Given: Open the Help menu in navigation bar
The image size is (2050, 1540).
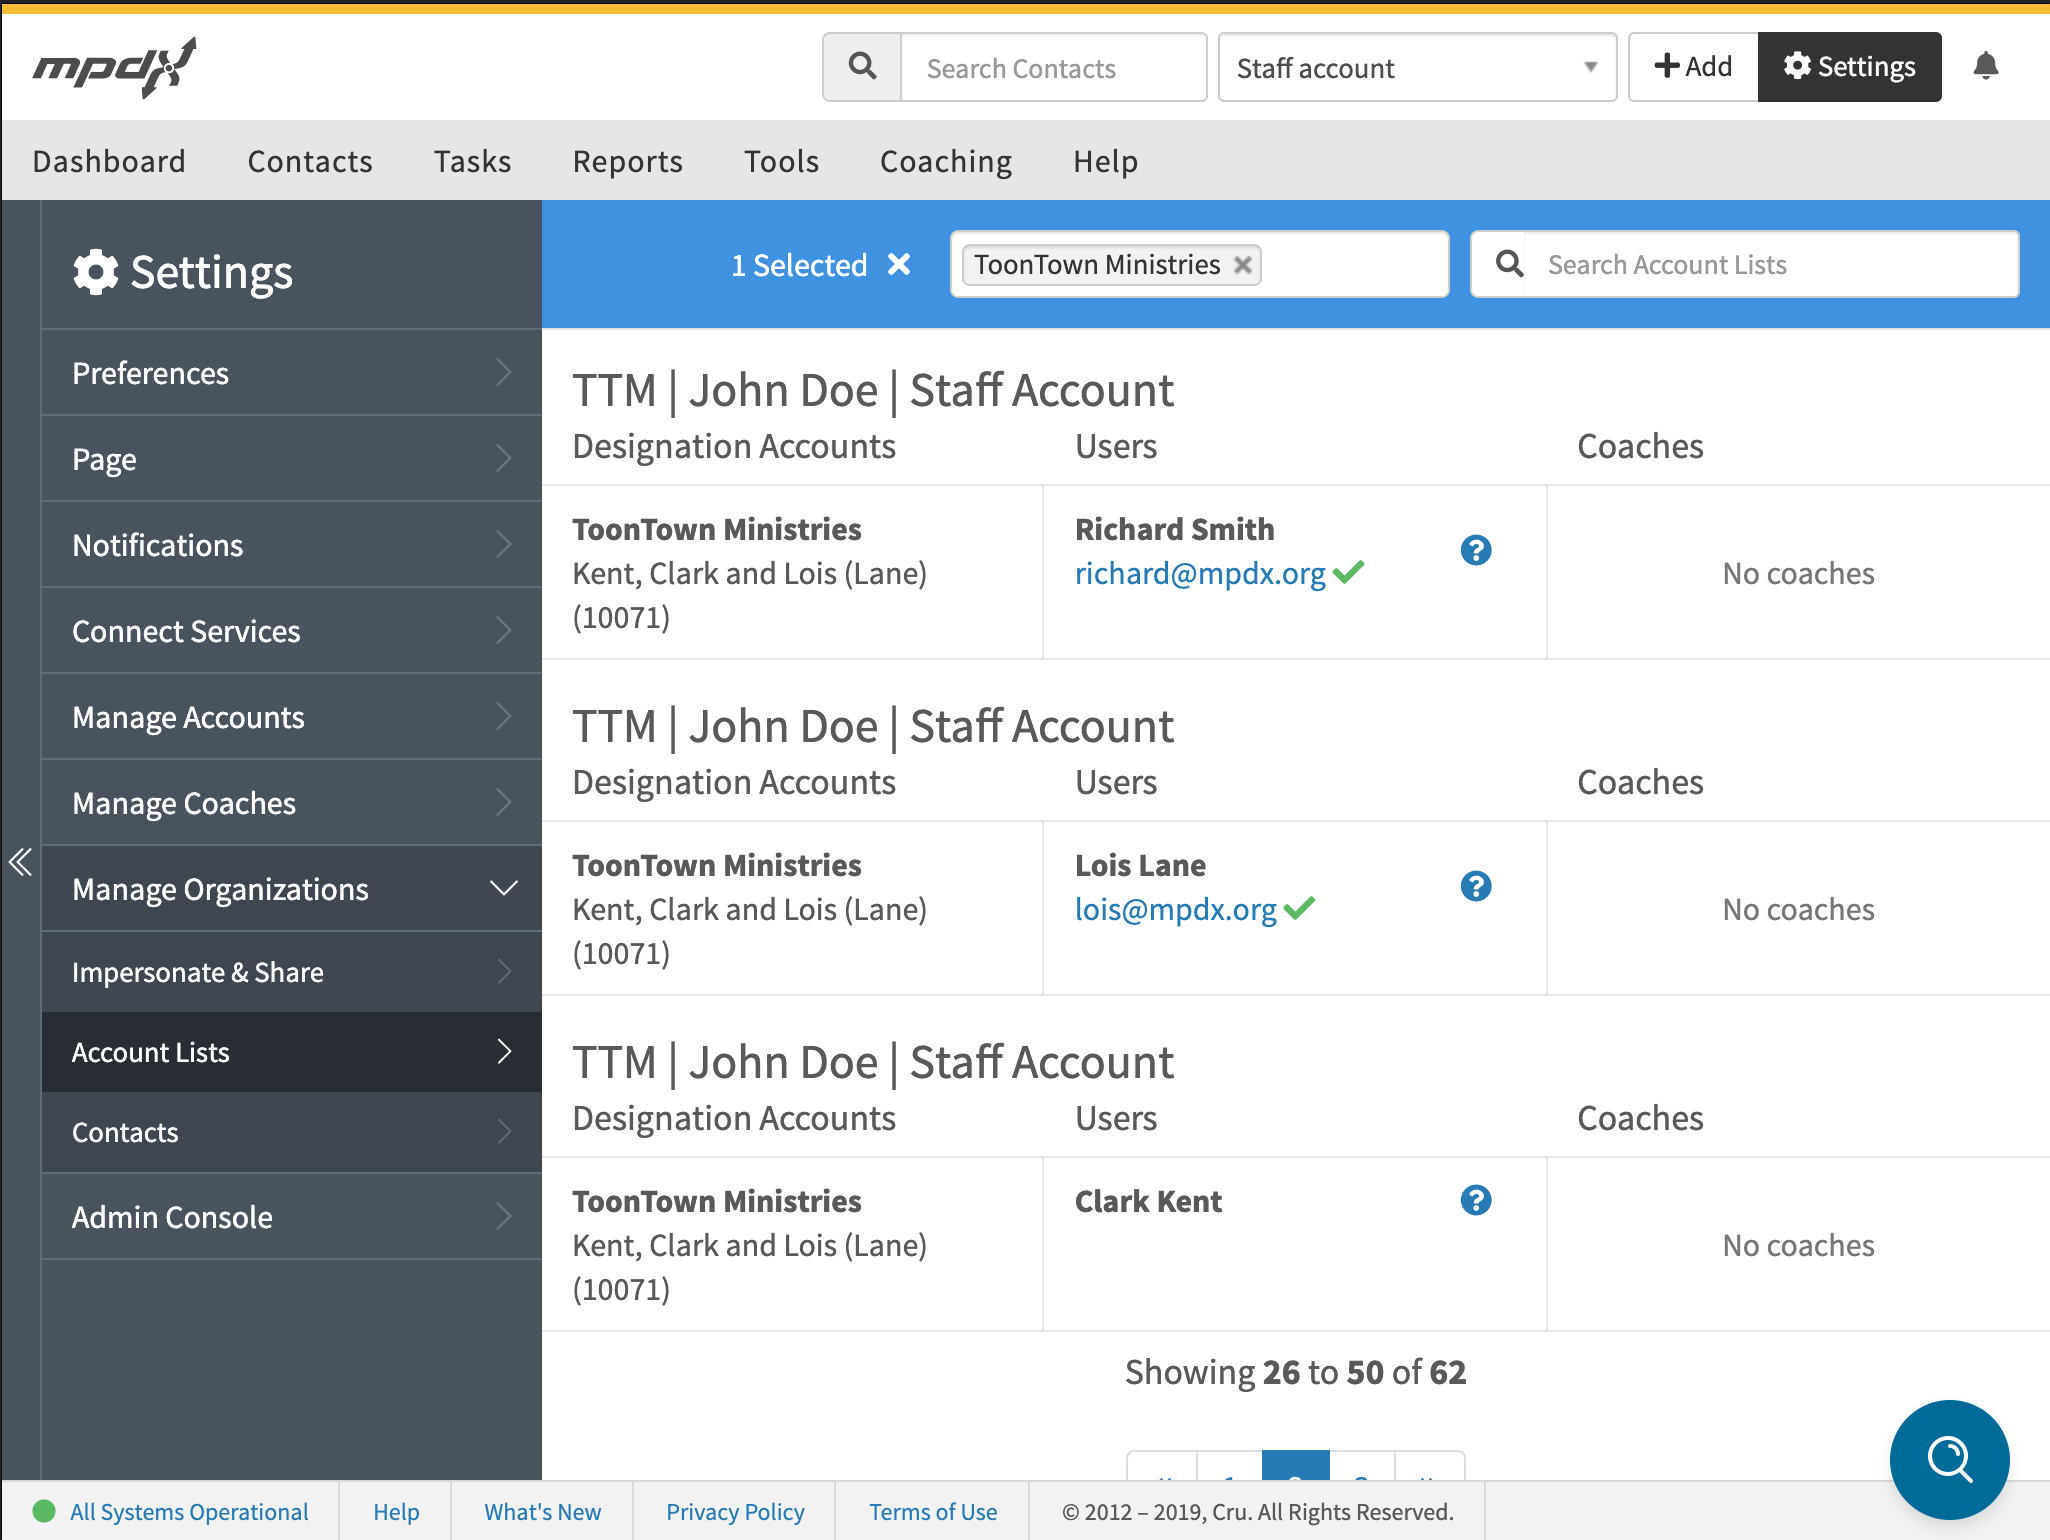Looking at the screenshot, I should 1105,161.
